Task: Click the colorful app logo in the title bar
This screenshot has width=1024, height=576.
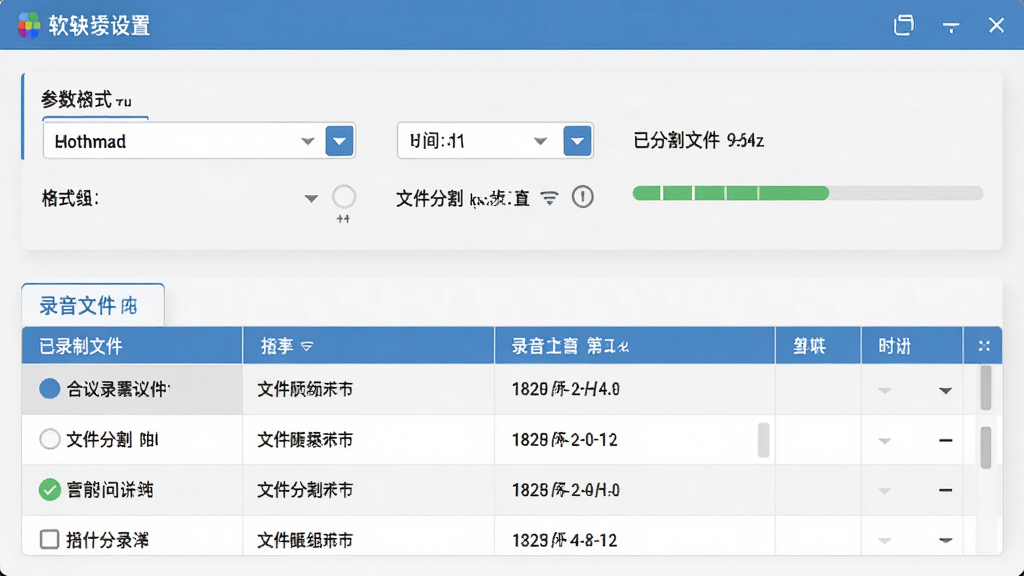Action: point(29,25)
